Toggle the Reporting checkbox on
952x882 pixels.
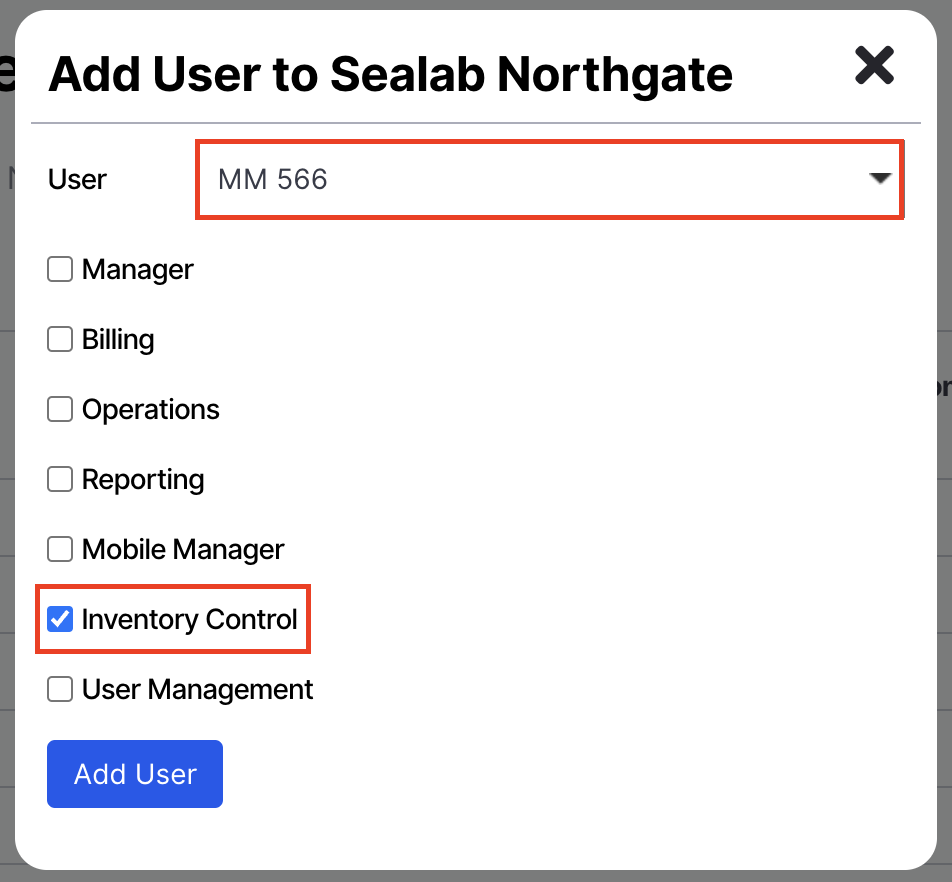tap(60, 479)
